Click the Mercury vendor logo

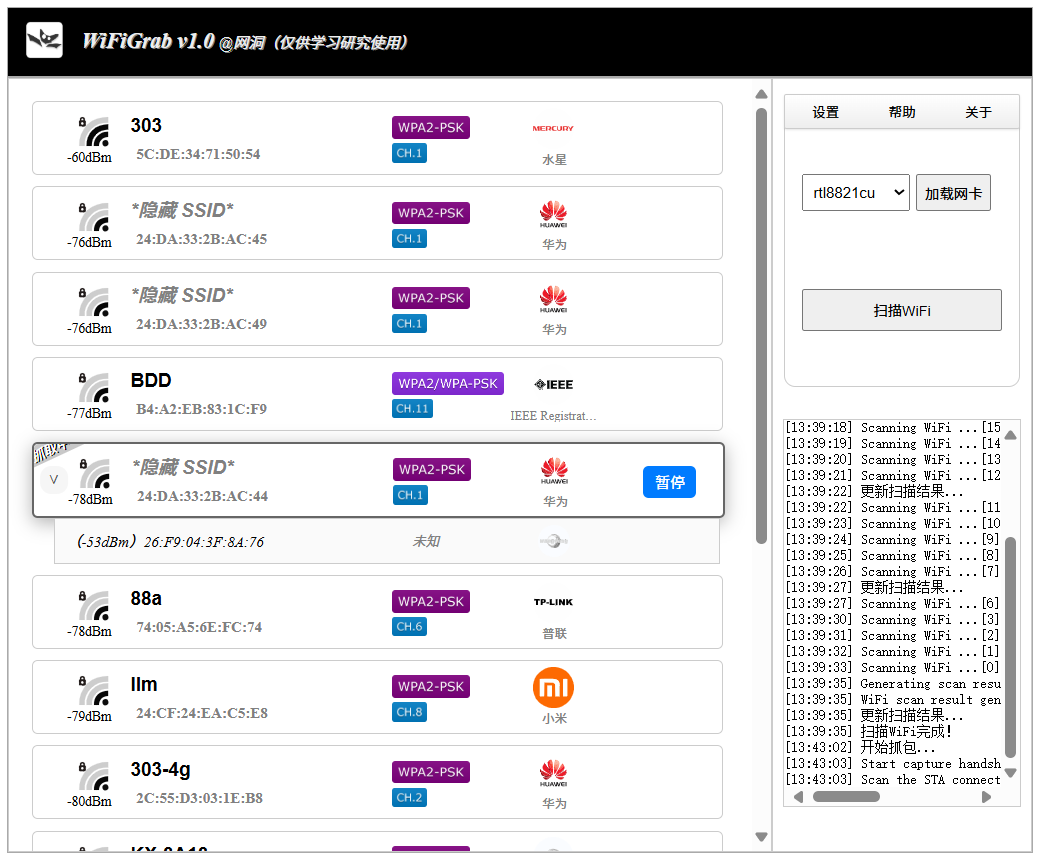(553, 128)
